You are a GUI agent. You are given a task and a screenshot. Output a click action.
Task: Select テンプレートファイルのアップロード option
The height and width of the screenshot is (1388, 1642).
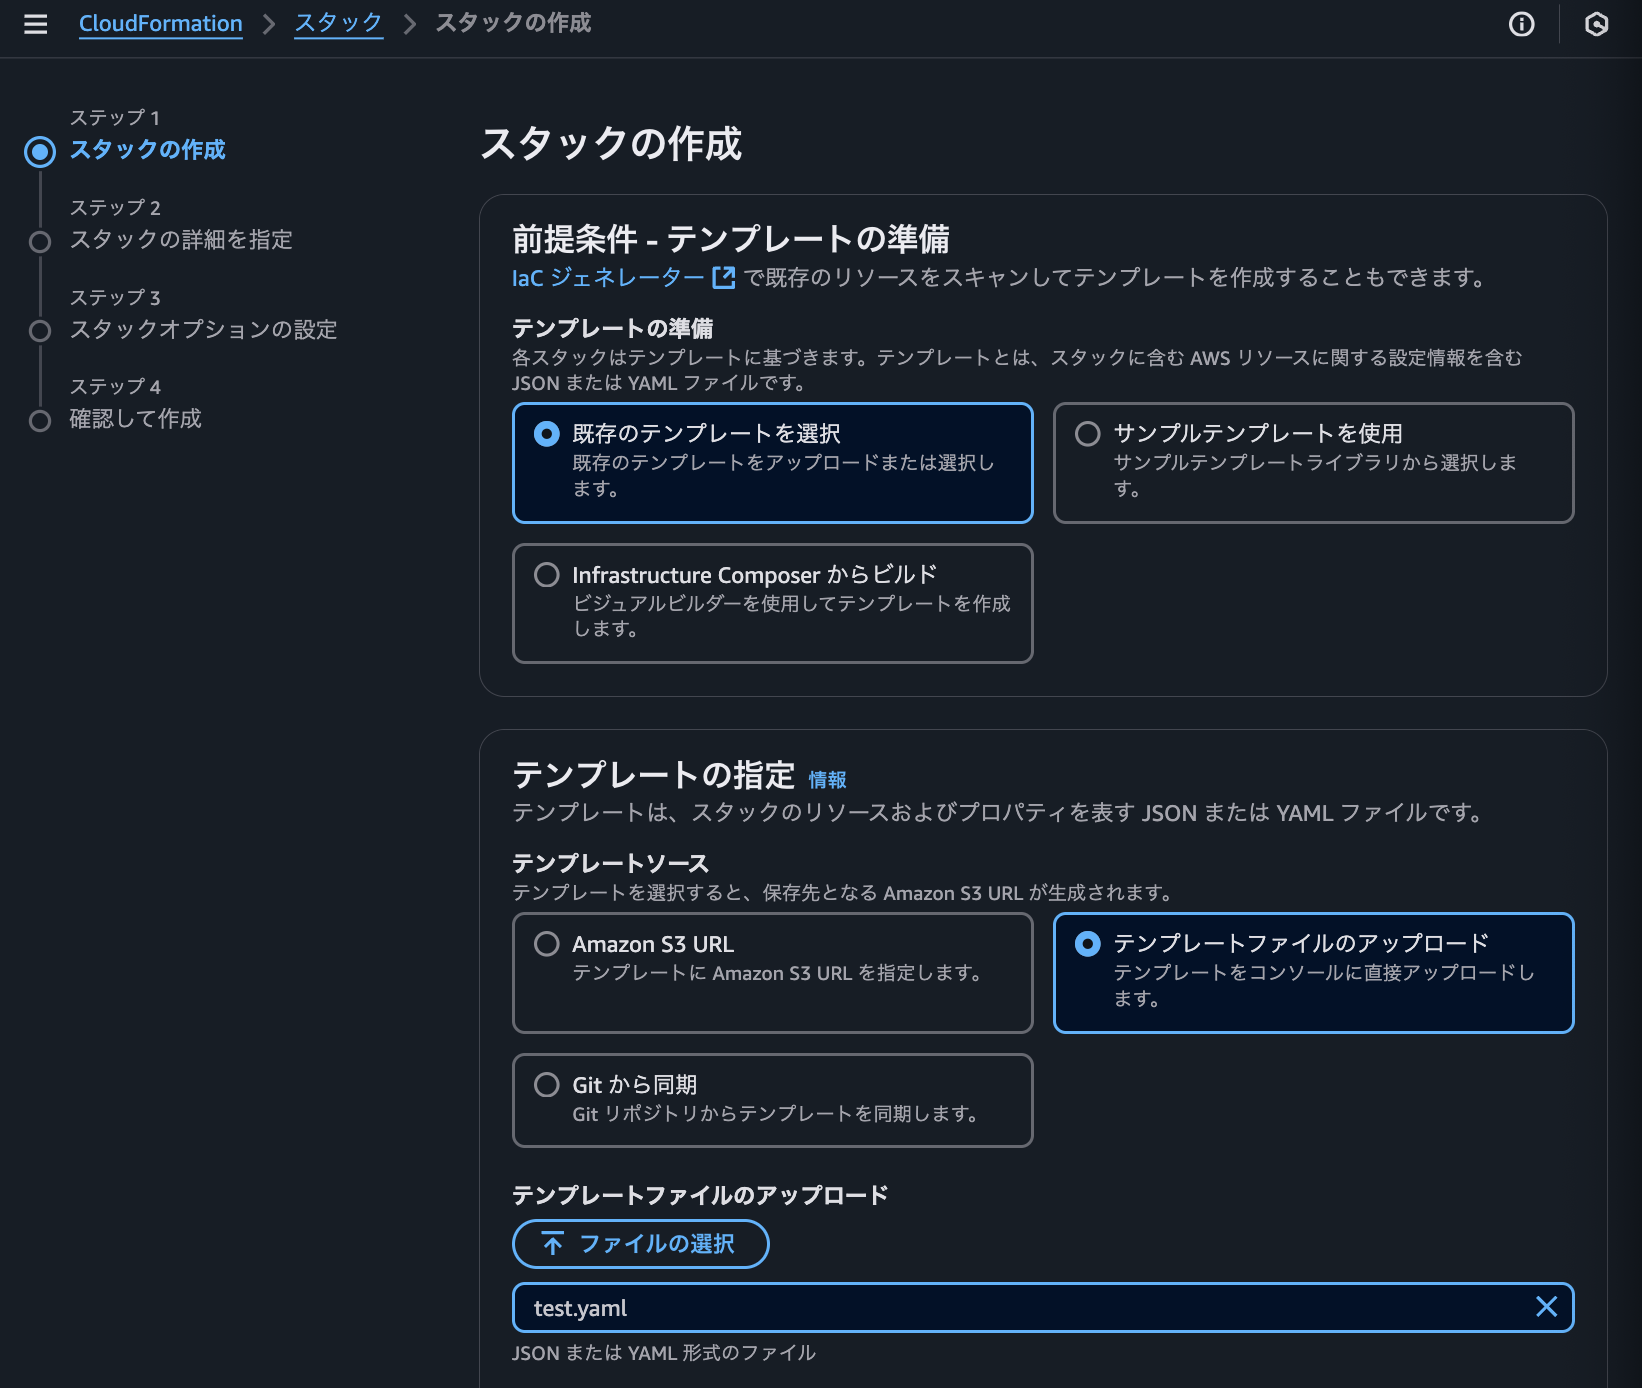coord(1087,942)
